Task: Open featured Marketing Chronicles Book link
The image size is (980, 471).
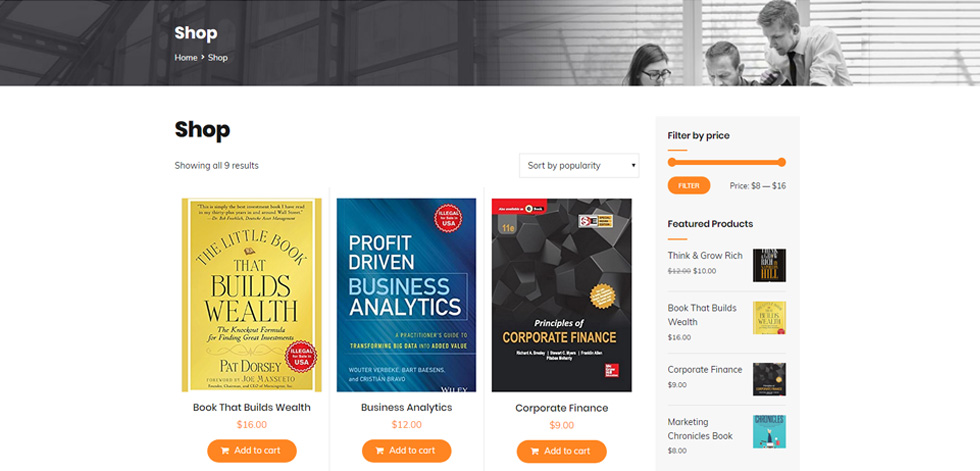Action: click(700, 429)
